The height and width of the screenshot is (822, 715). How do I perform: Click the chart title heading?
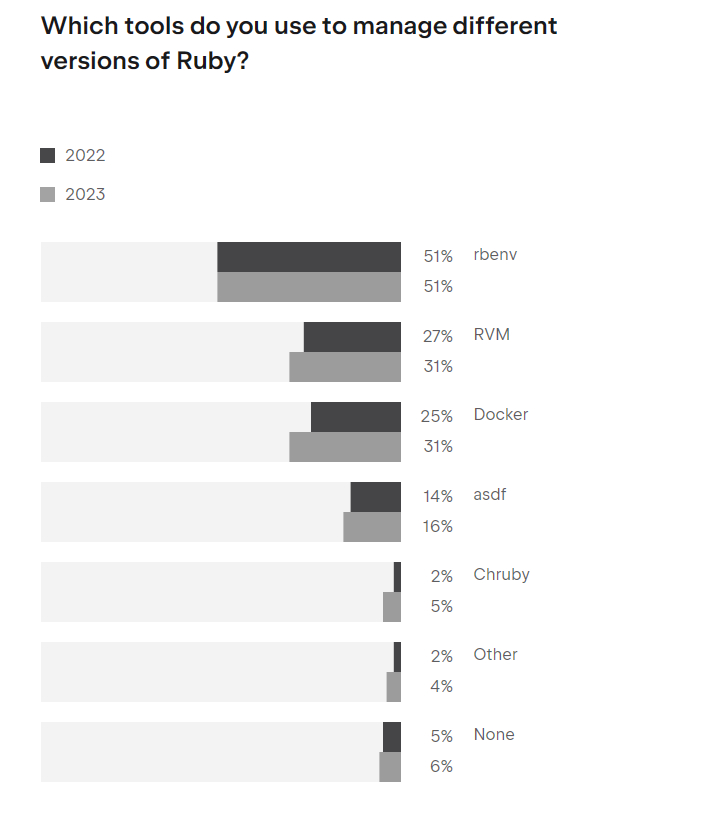tap(299, 43)
